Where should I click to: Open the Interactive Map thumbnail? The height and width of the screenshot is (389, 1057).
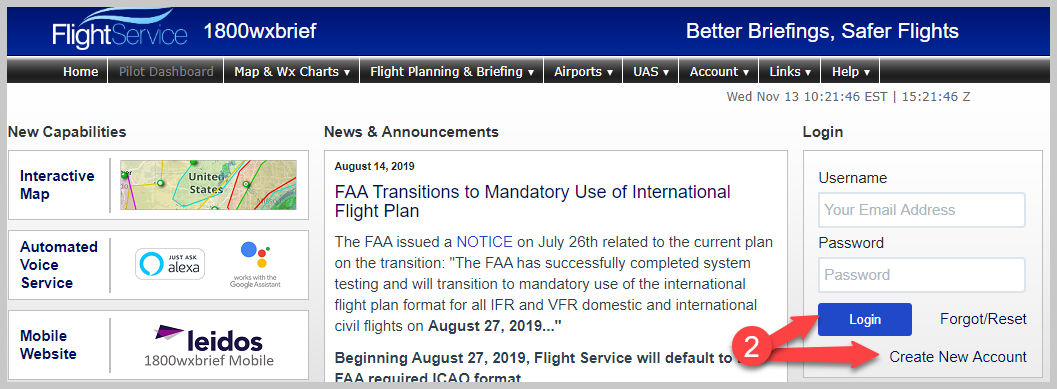[208, 185]
